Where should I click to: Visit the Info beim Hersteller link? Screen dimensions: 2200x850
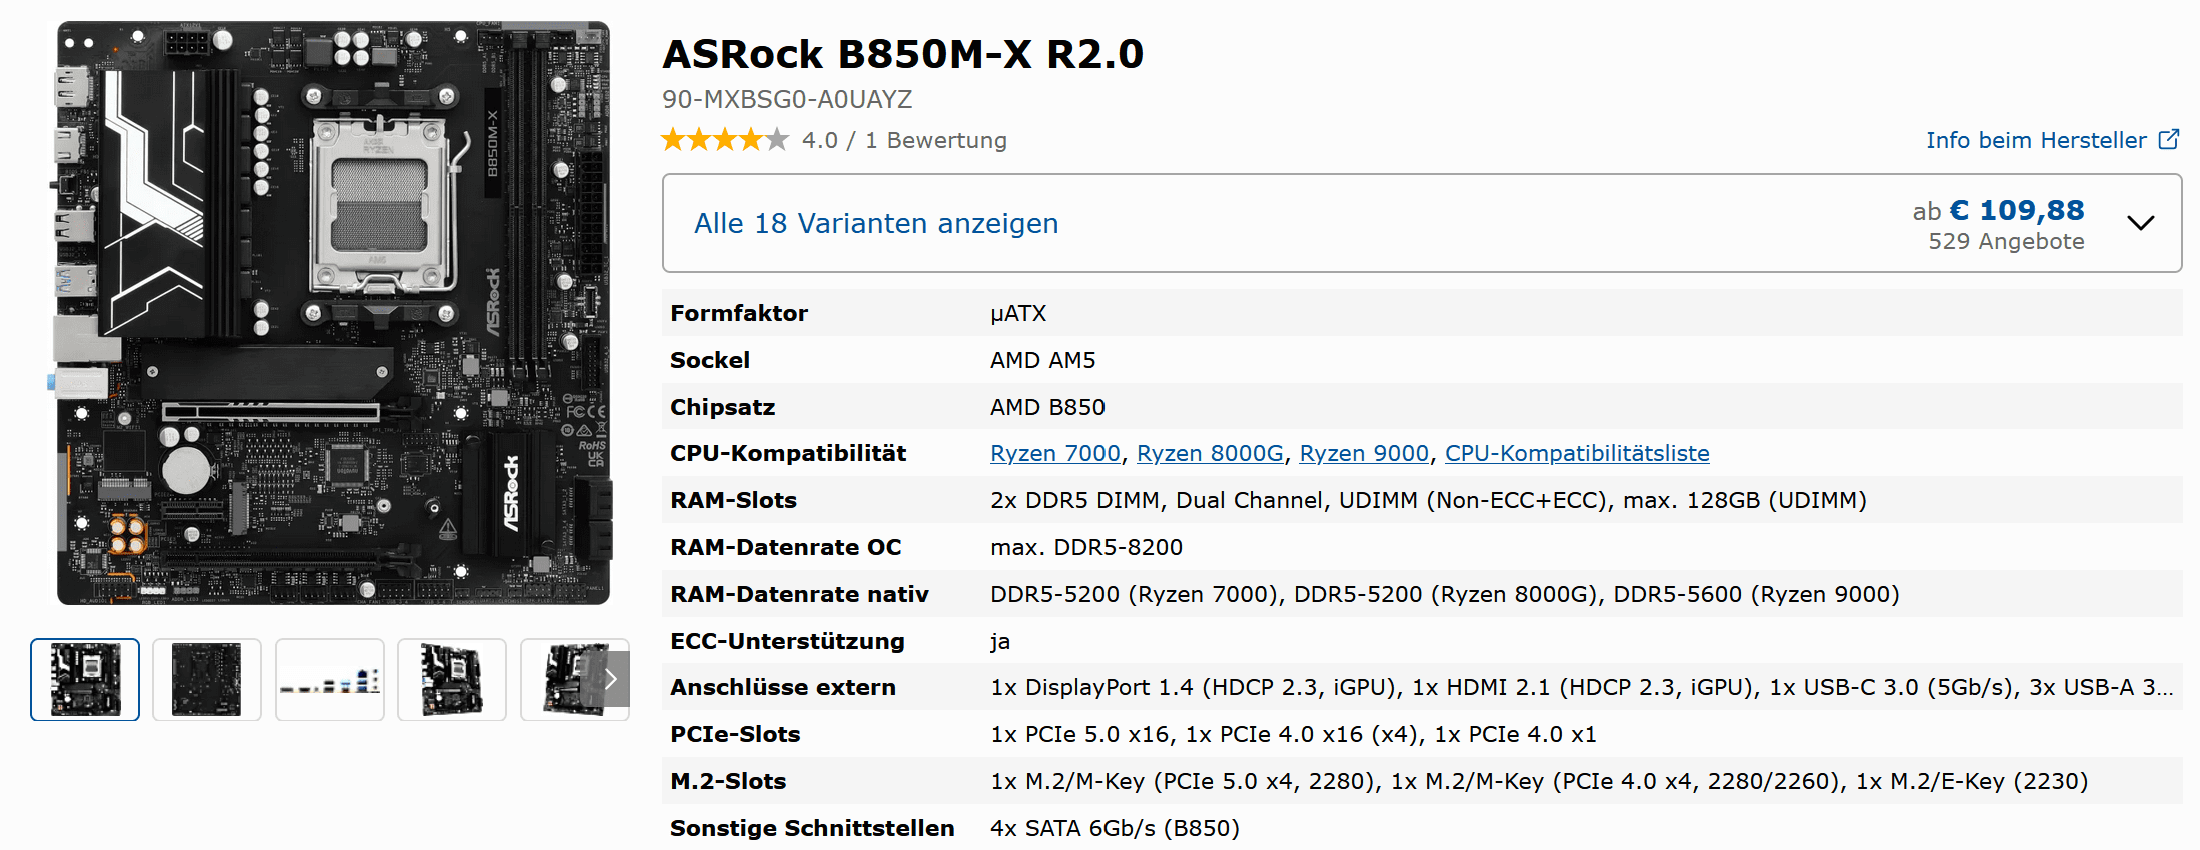click(x=2036, y=140)
